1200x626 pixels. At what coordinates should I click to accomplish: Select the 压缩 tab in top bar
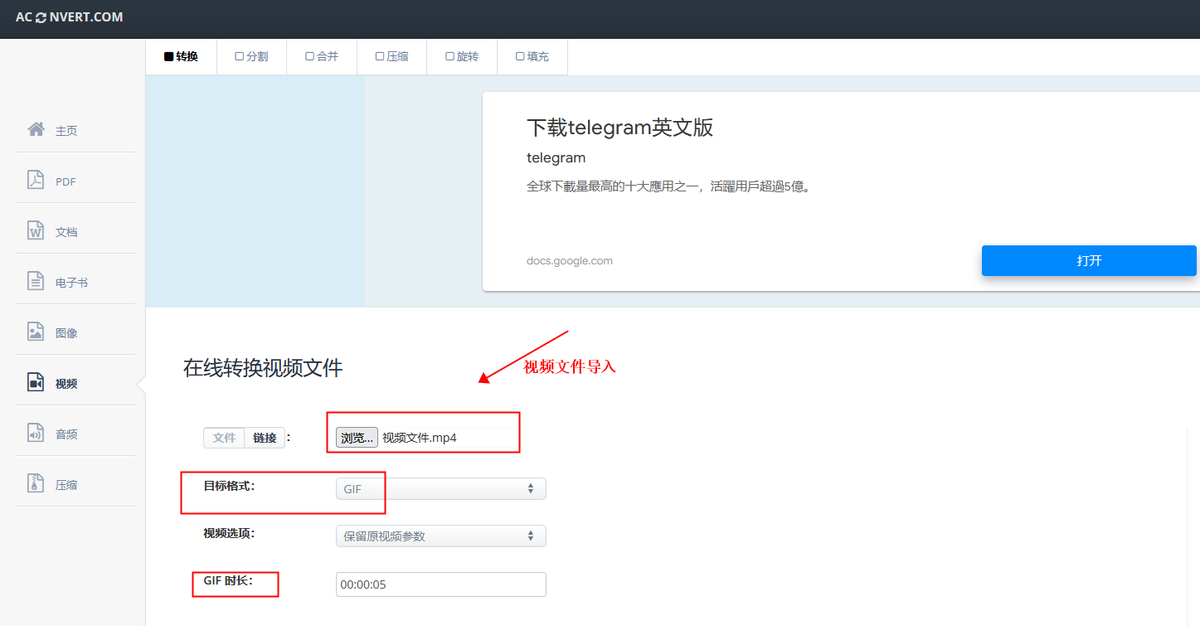tap(391, 57)
